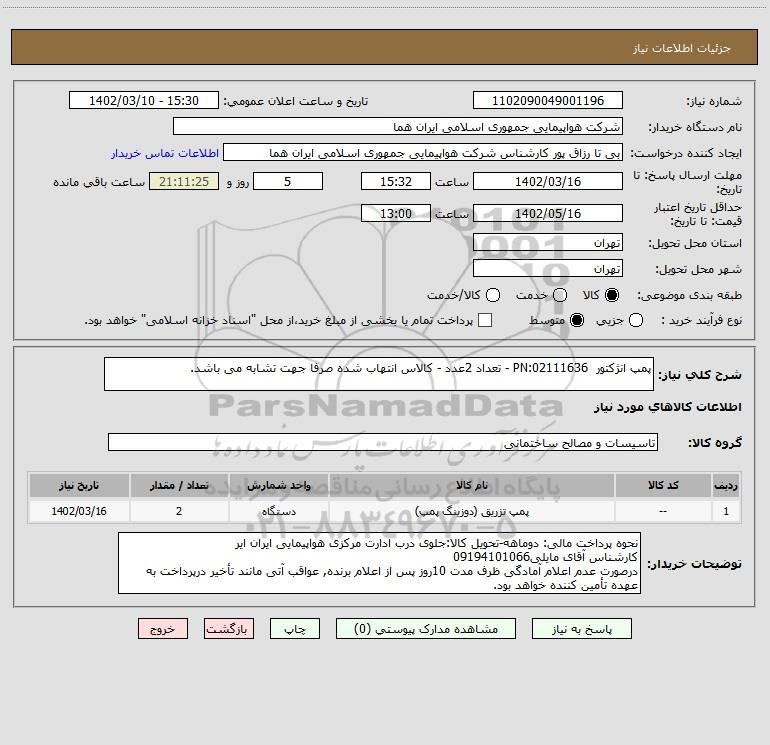Select the خدمت radio button
Viewport: 770px width, 745px height.
(560, 295)
